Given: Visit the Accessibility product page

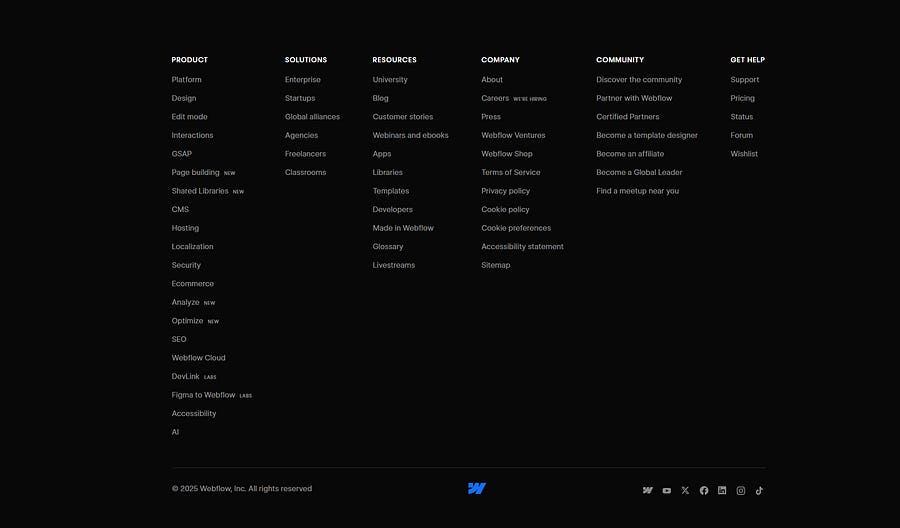Looking at the screenshot, I should 194,414.
